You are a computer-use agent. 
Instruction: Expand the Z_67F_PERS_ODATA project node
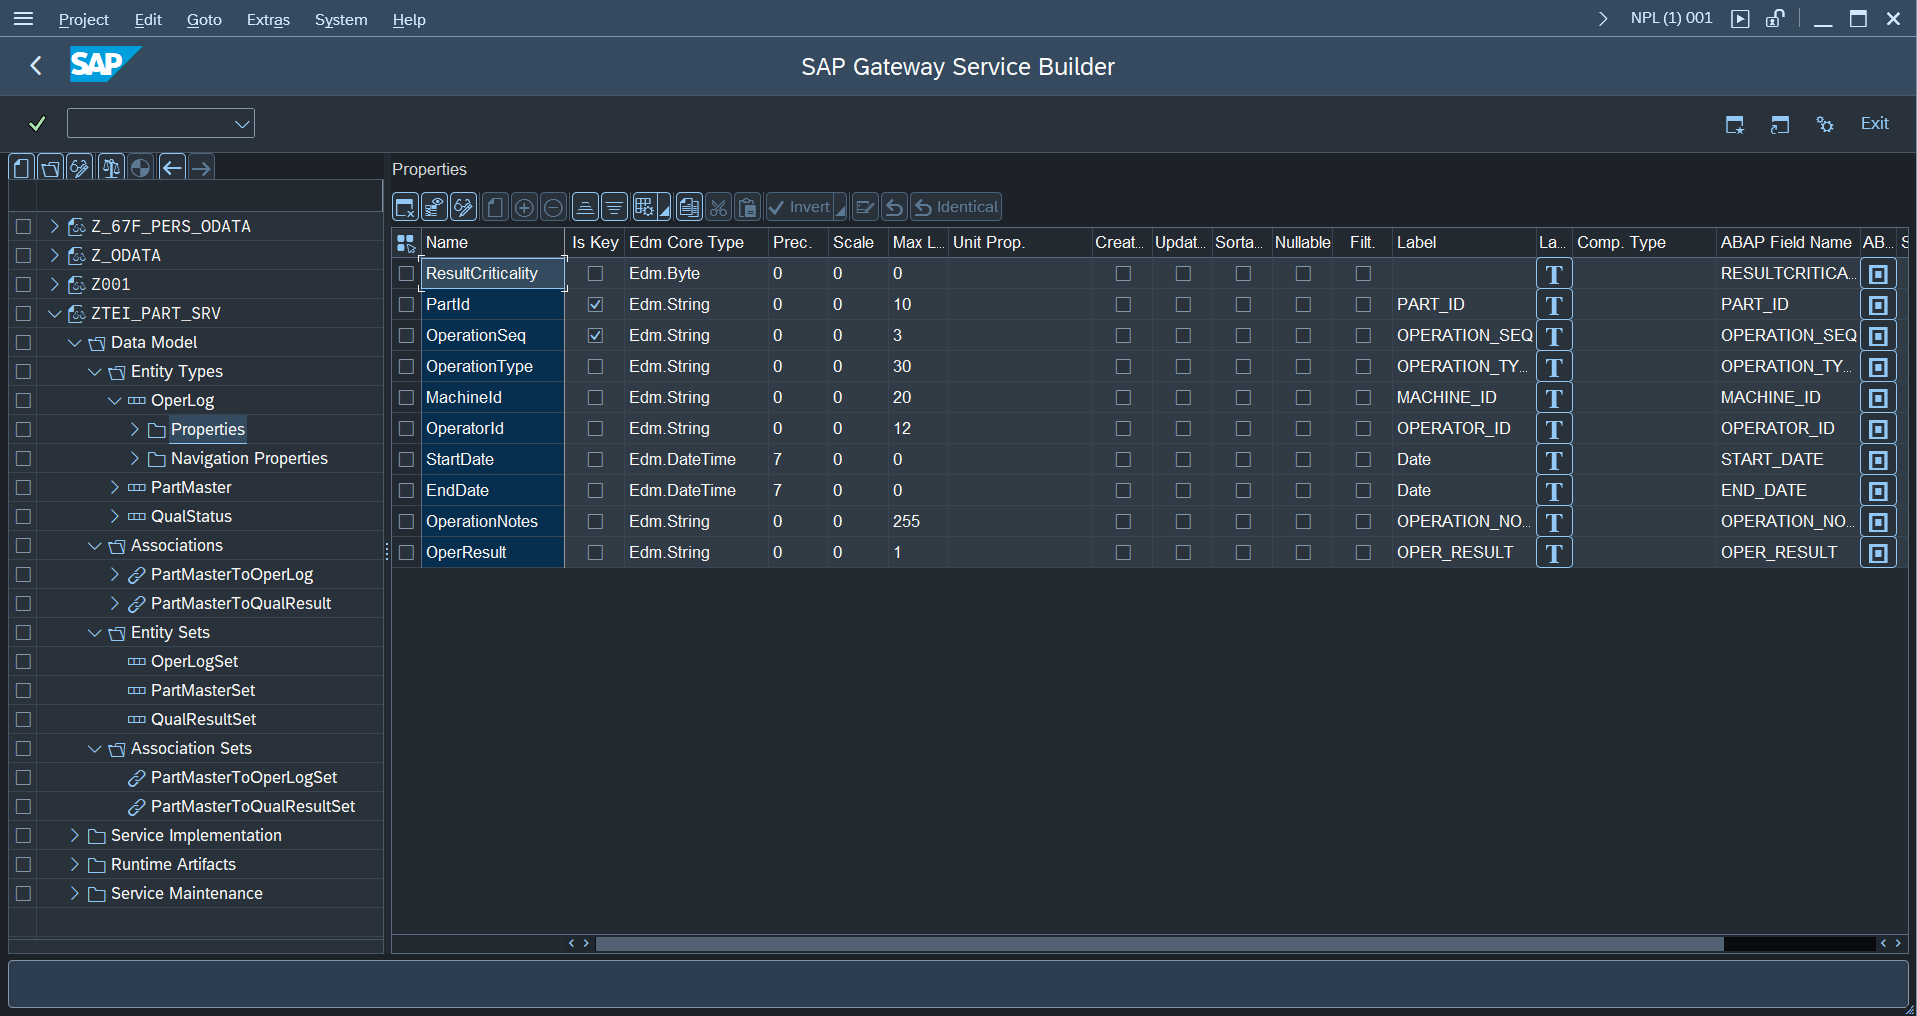click(x=55, y=226)
